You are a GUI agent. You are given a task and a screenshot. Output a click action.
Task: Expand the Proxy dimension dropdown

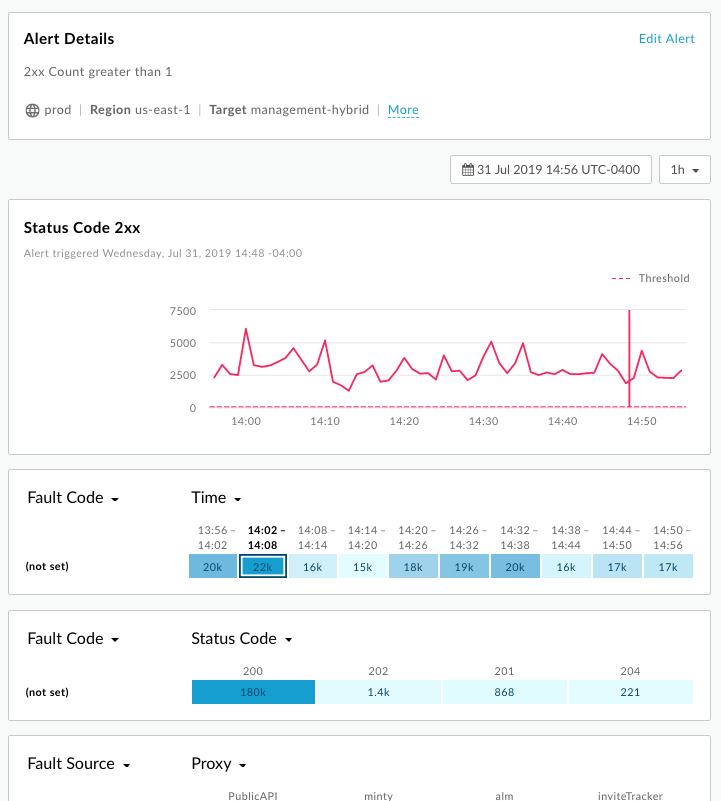point(218,764)
